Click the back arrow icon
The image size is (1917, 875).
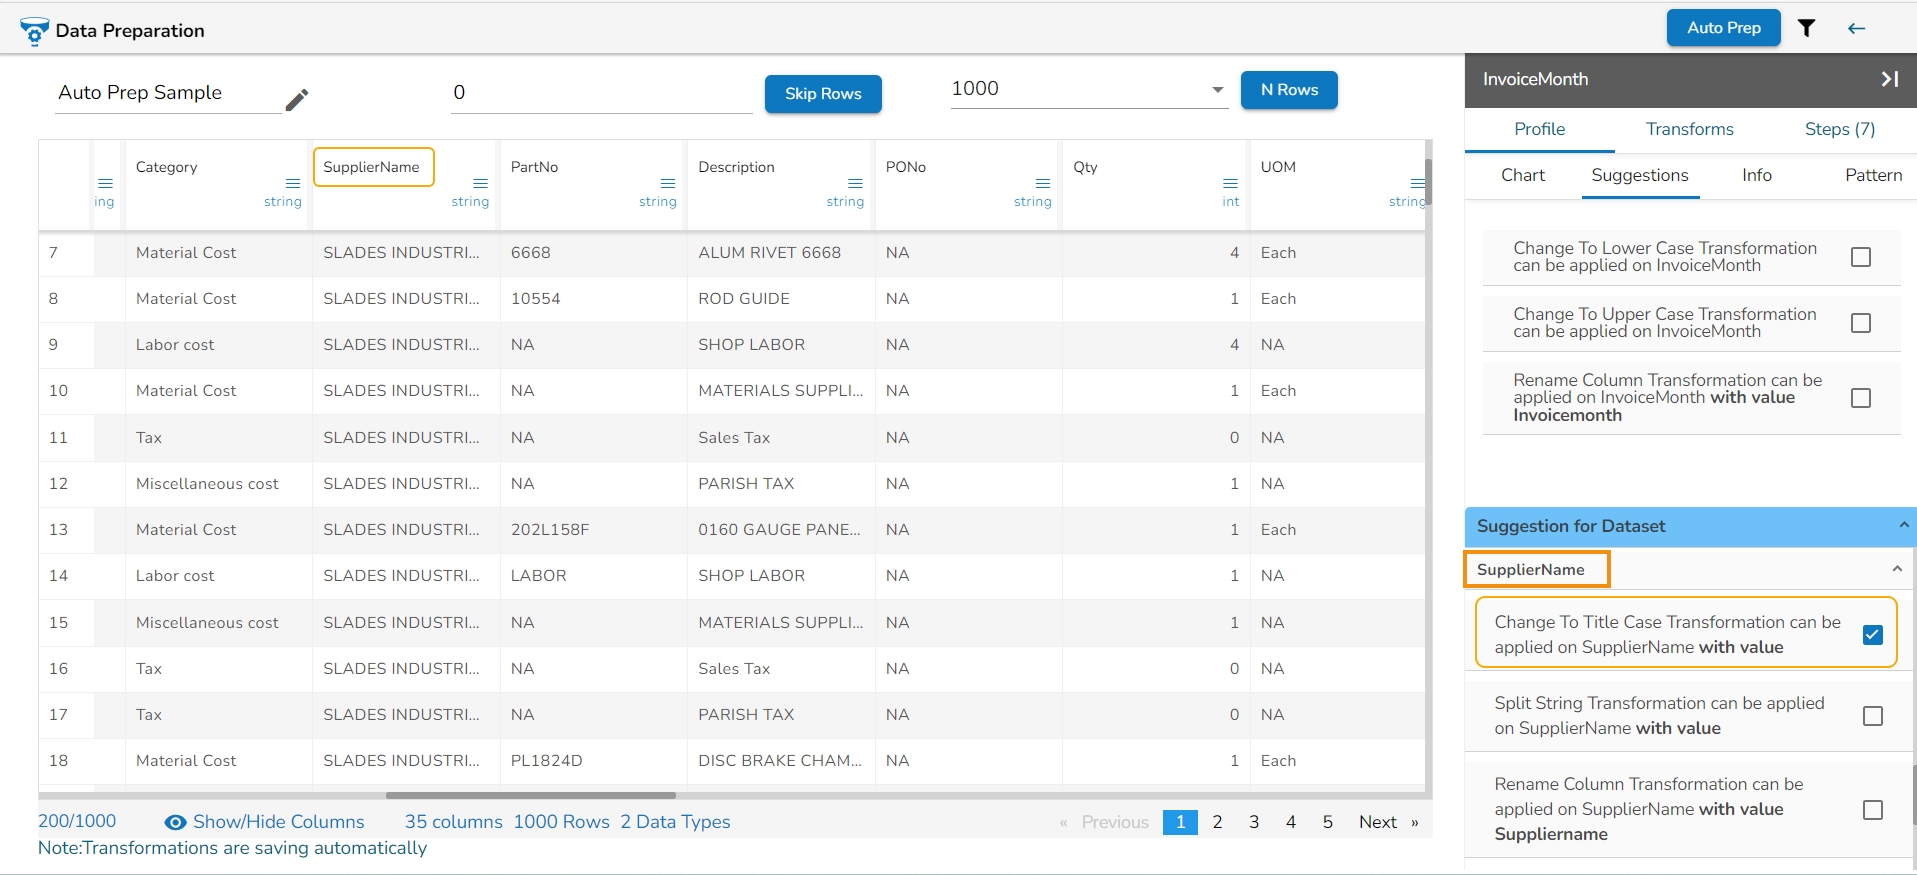pos(1856,28)
